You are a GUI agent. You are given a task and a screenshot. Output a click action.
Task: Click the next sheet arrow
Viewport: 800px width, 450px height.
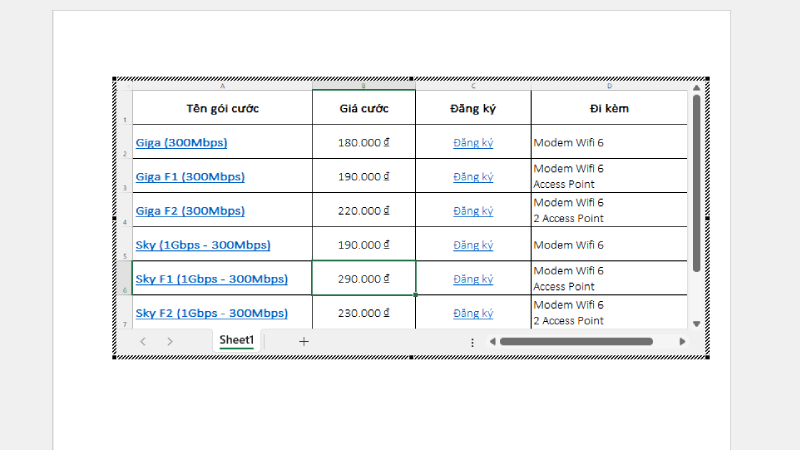pos(170,341)
